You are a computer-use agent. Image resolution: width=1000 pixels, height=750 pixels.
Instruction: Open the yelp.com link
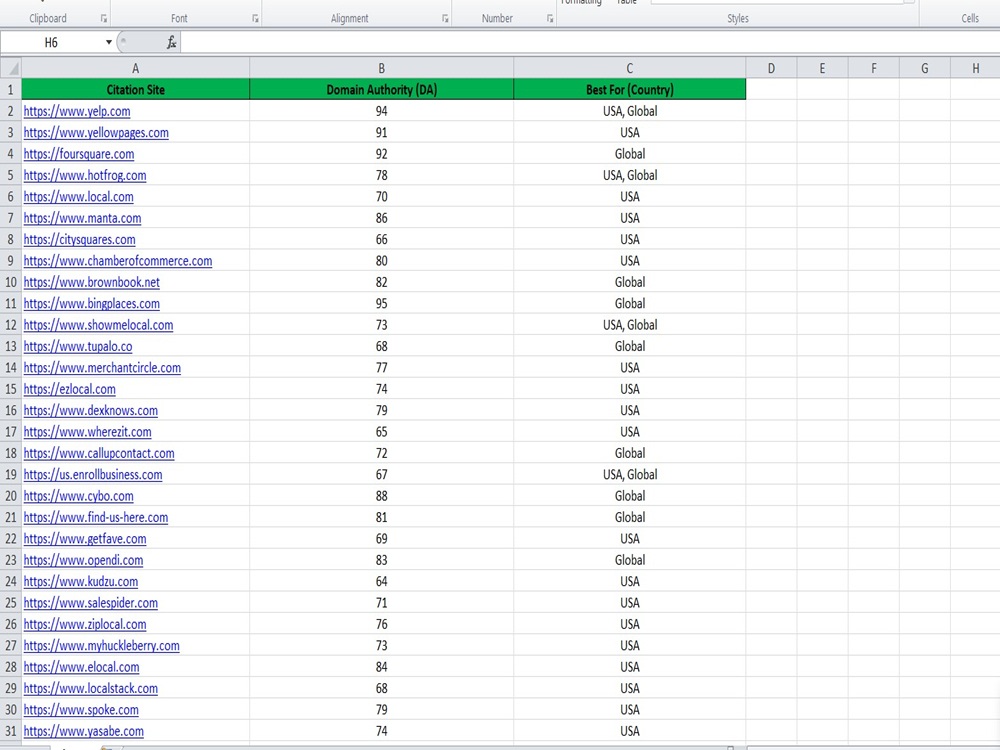77,111
